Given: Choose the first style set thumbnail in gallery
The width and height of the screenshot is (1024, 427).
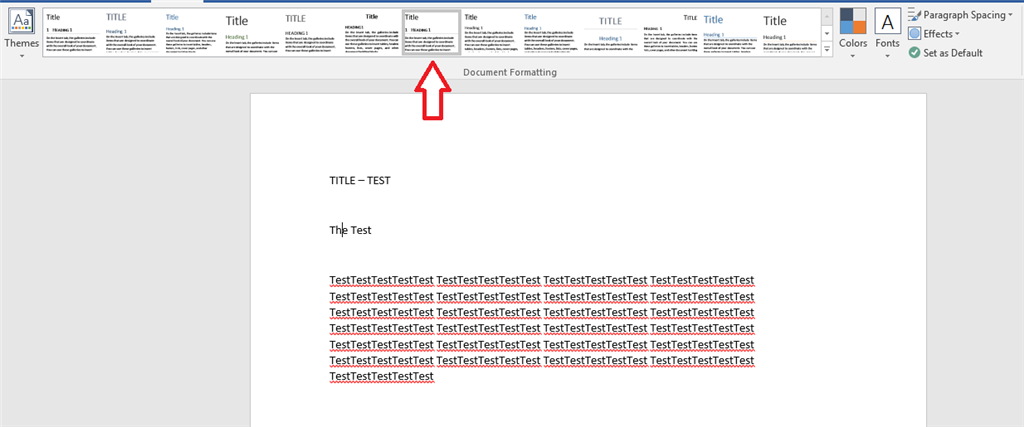Looking at the screenshot, I should (72, 33).
